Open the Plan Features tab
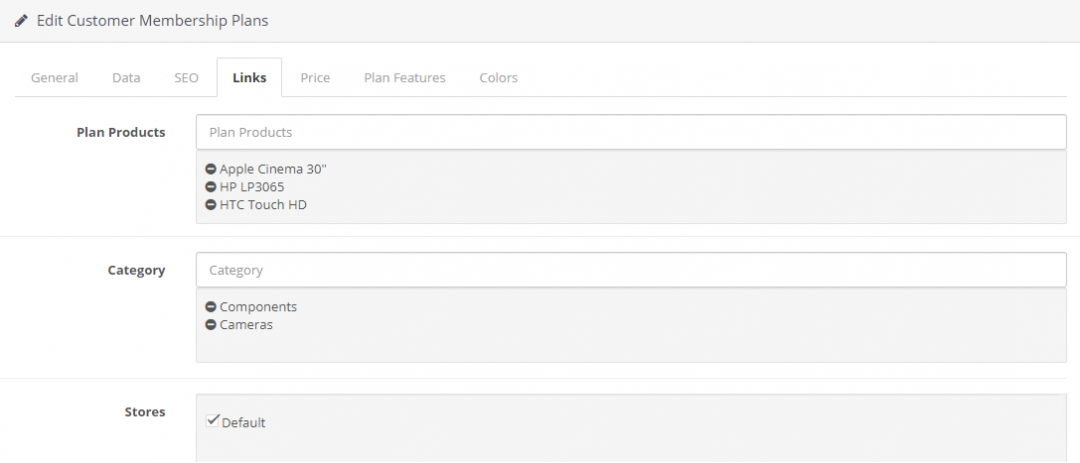The image size is (1080, 463). click(404, 77)
